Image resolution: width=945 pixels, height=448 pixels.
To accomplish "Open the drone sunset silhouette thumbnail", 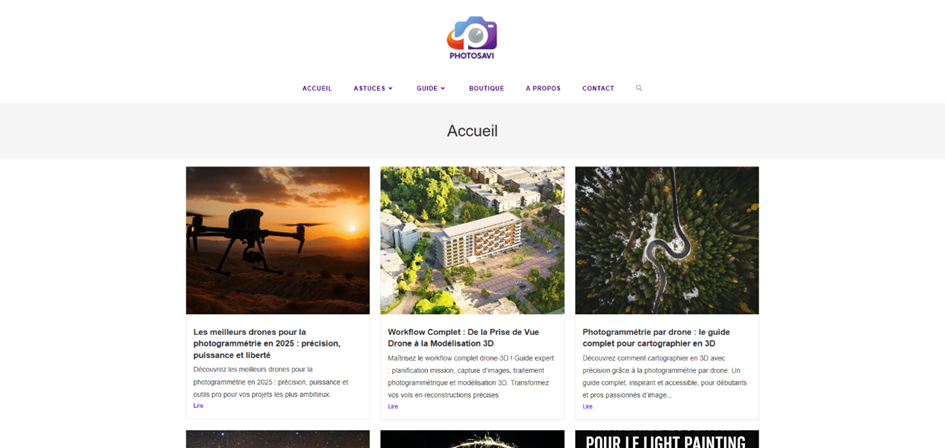I will click(278, 241).
